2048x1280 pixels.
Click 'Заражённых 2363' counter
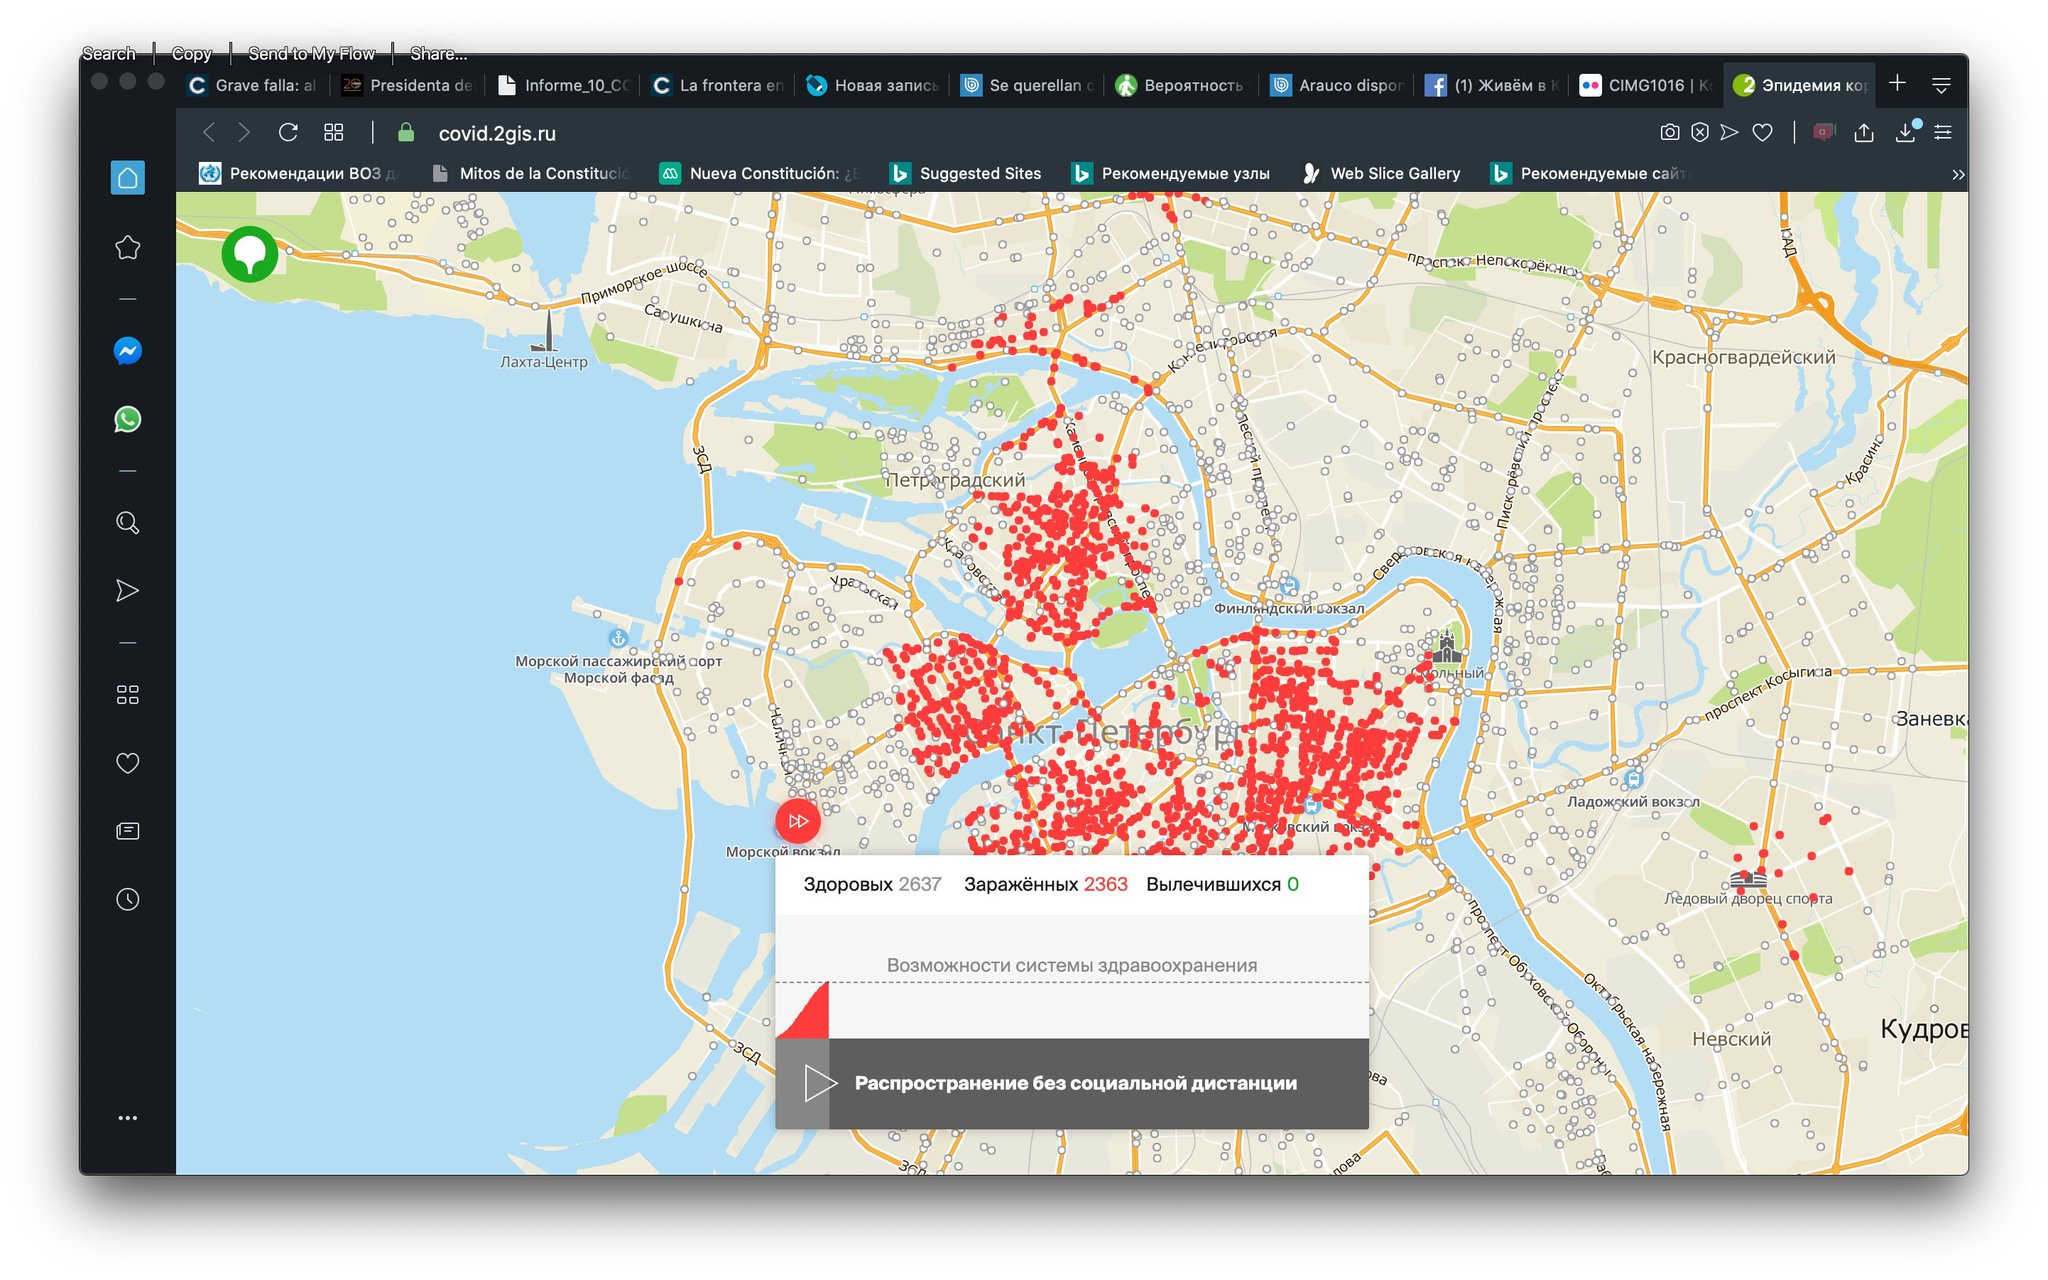point(1045,884)
